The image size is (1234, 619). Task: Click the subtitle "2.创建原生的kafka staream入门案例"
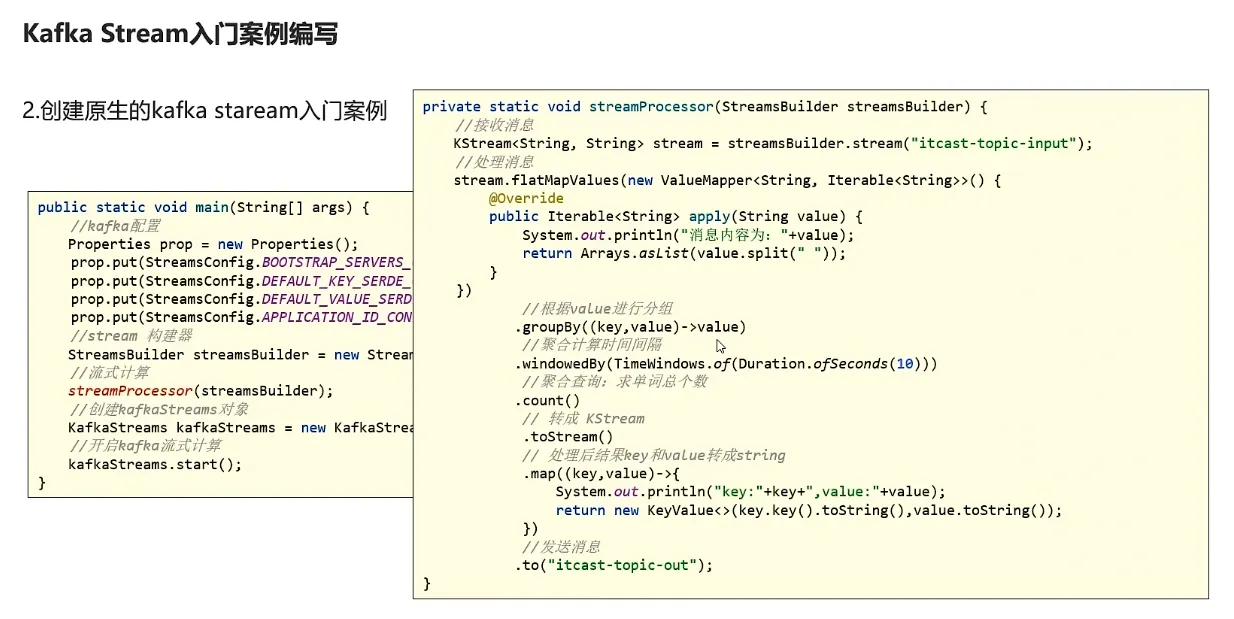coord(205,110)
